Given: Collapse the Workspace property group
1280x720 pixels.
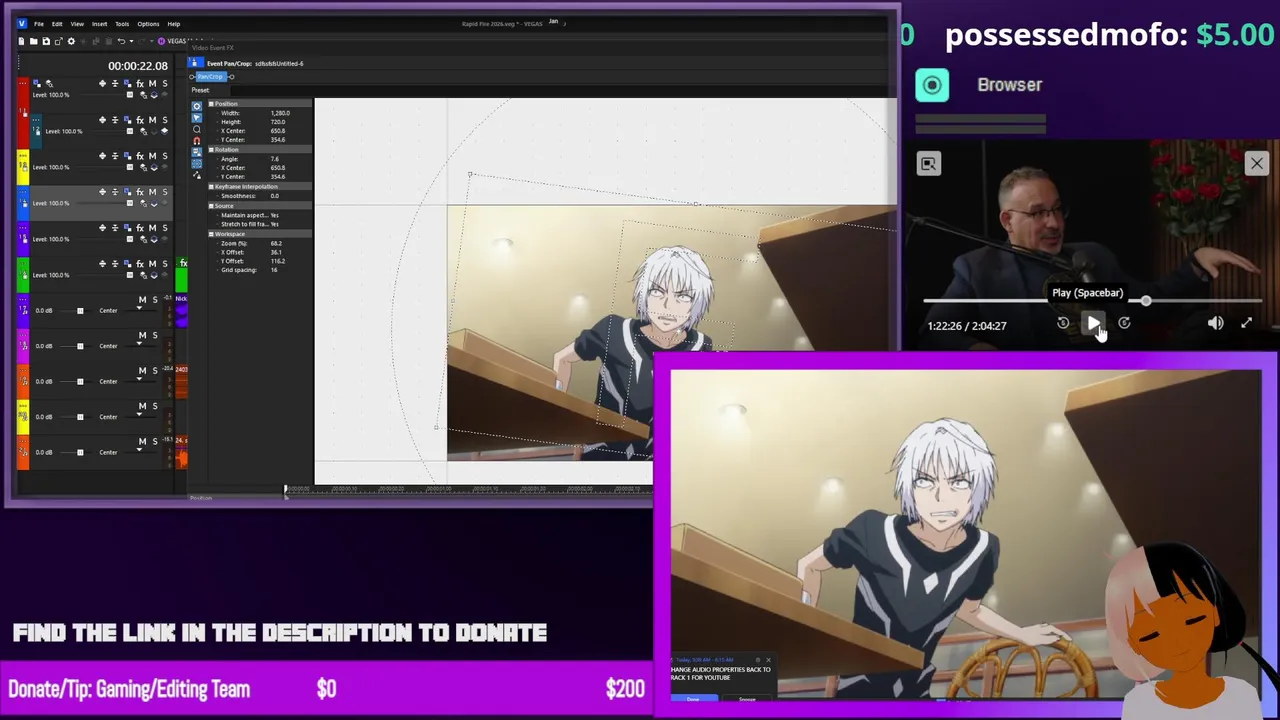Looking at the screenshot, I should tap(211, 233).
